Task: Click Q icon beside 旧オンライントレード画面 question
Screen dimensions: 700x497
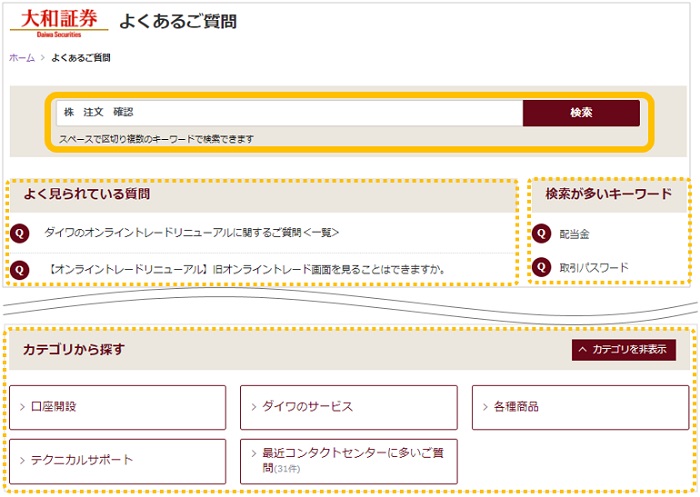Action: [19, 269]
